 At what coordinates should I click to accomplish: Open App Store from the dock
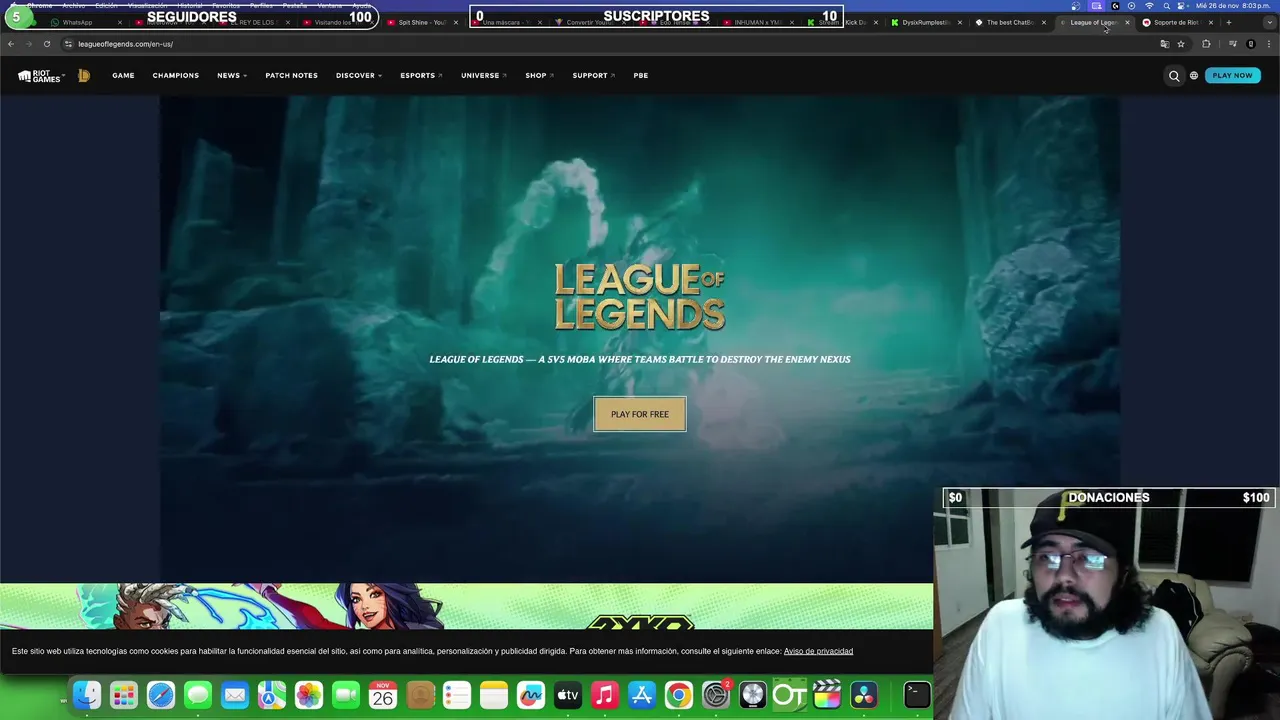tap(642, 694)
